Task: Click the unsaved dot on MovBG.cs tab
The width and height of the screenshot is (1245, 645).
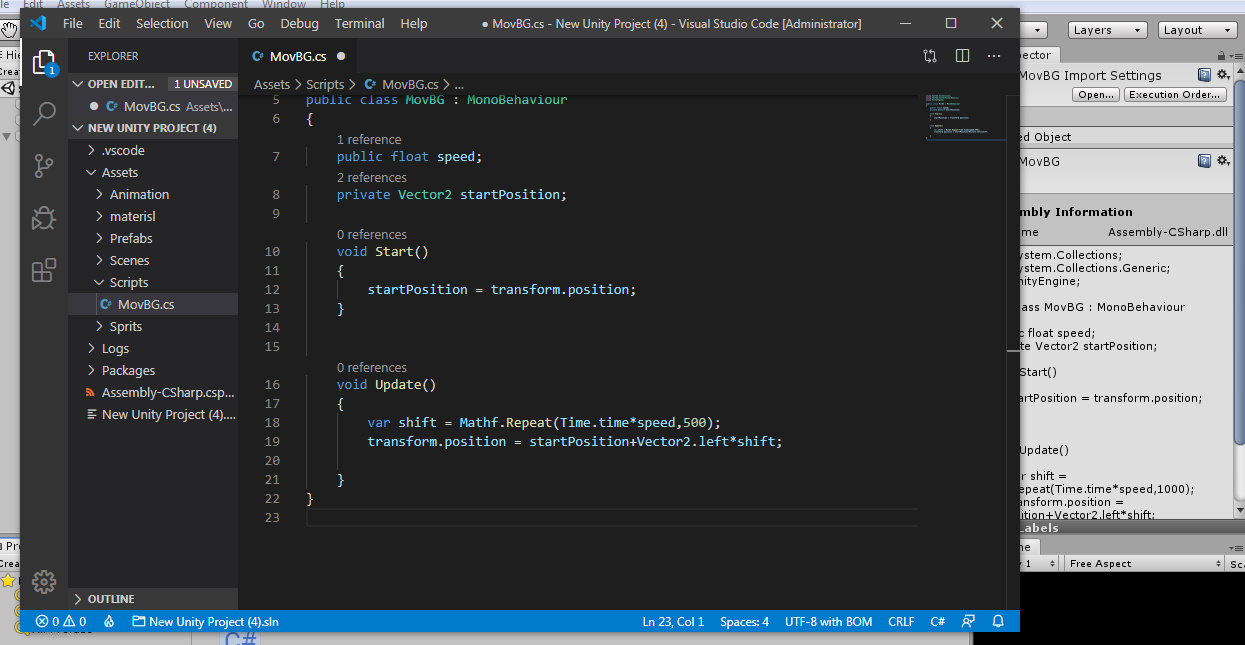Action: click(x=341, y=56)
